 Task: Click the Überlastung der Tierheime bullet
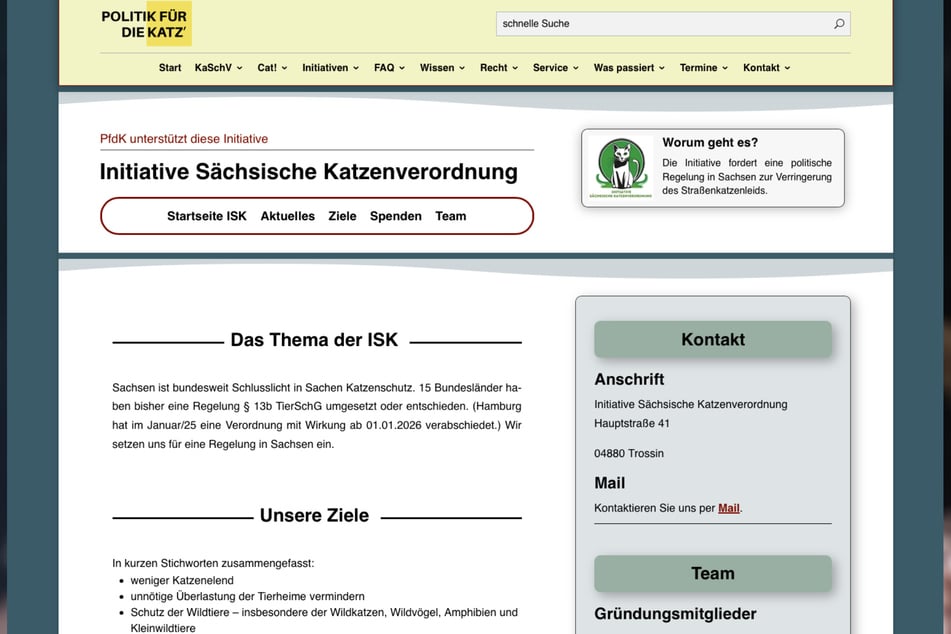click(247, 596)
